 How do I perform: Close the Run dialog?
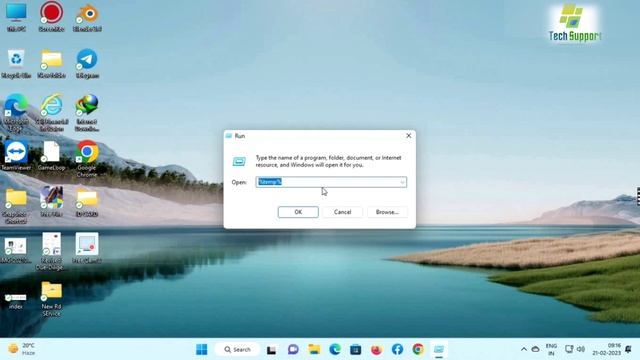409,136
